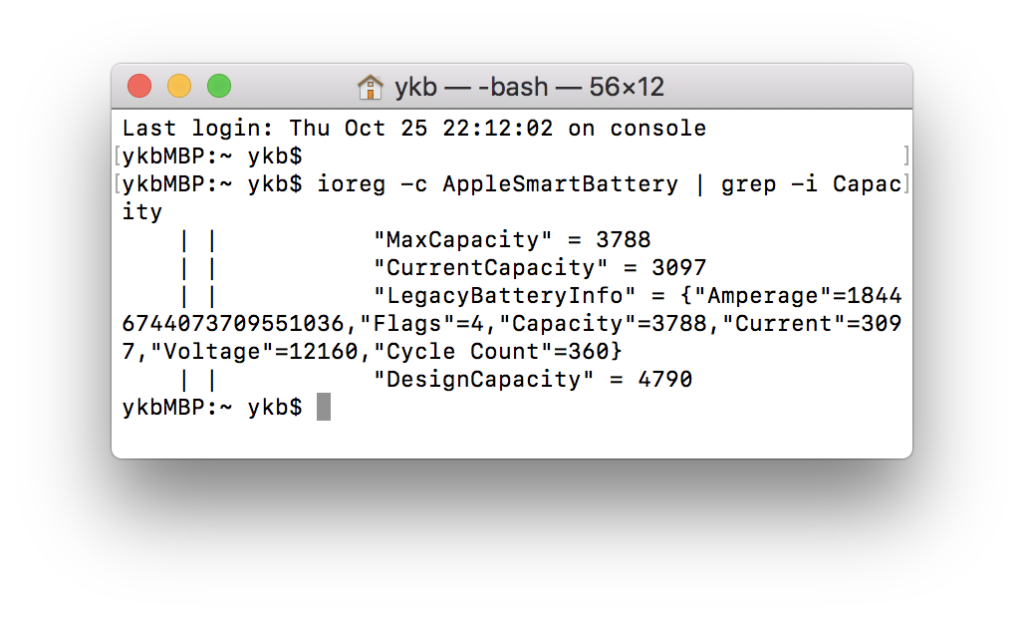Screen dimensions: 1024x618
Task: Click the green zoom window button
Action: pyautogui.click(x=219, y=86)
